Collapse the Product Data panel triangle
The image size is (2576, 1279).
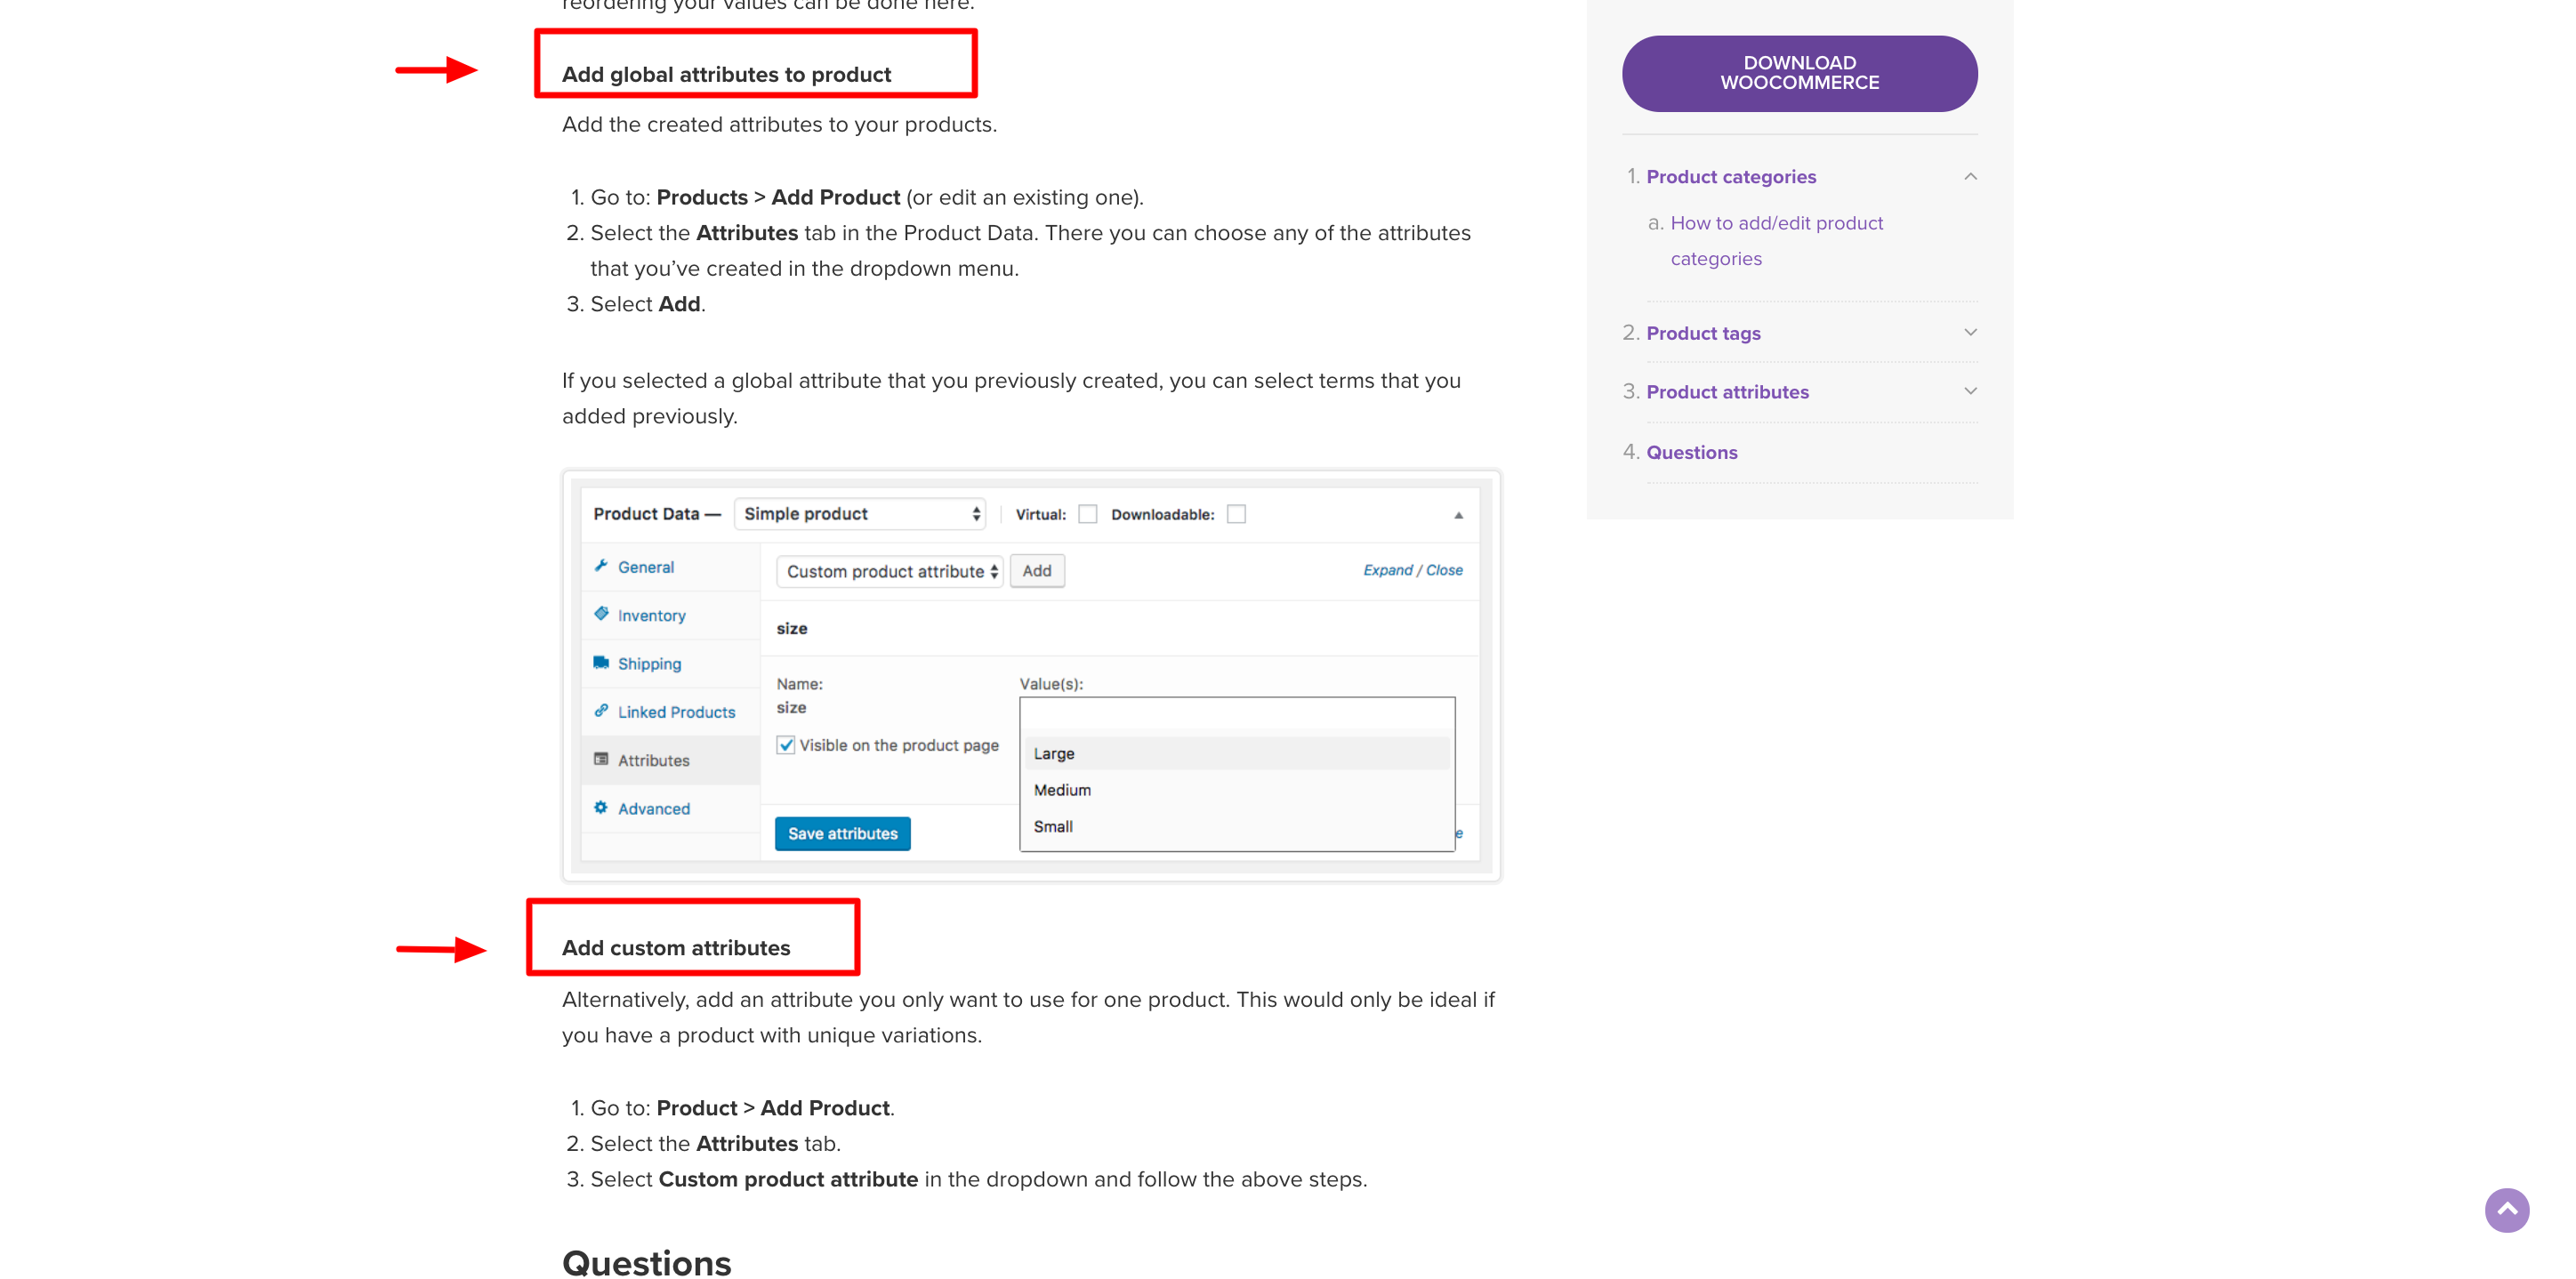[x=1458, y=515]
